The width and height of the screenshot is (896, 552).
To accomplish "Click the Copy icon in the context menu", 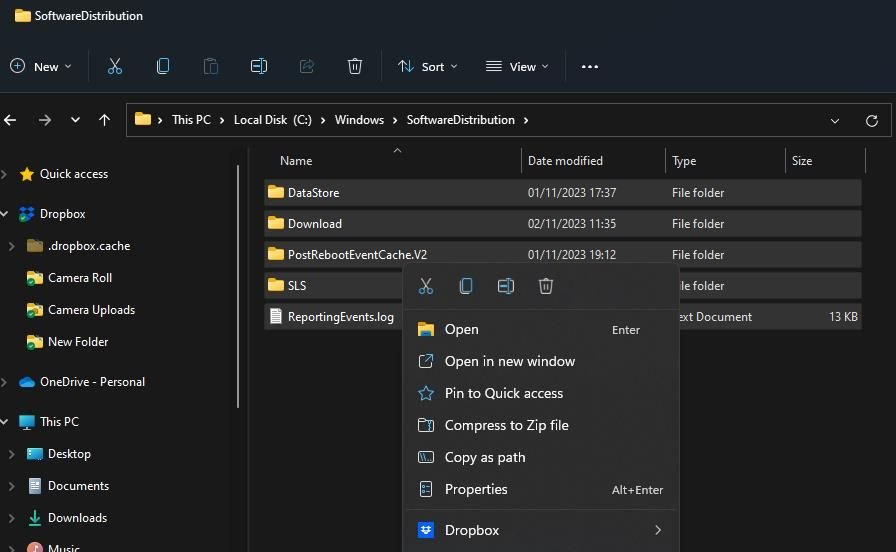I will 466,286.
